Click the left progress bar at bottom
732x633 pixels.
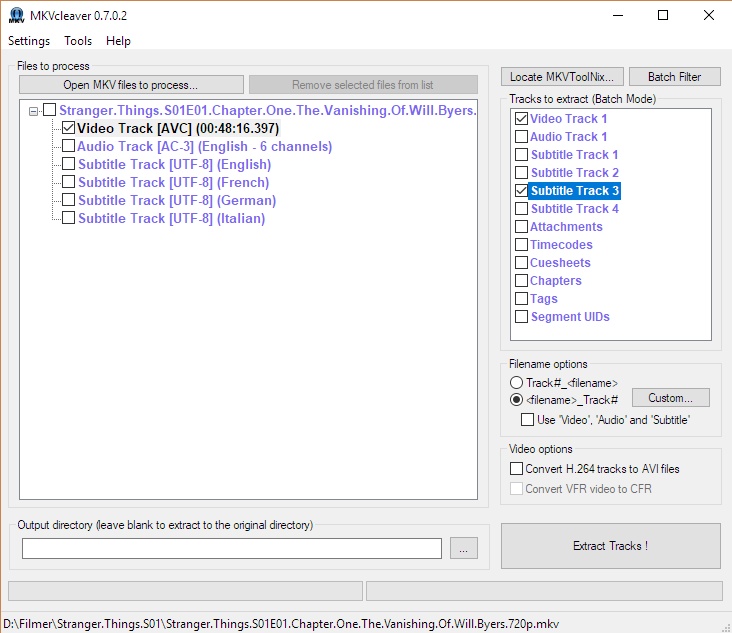click(x=185, y=591)
